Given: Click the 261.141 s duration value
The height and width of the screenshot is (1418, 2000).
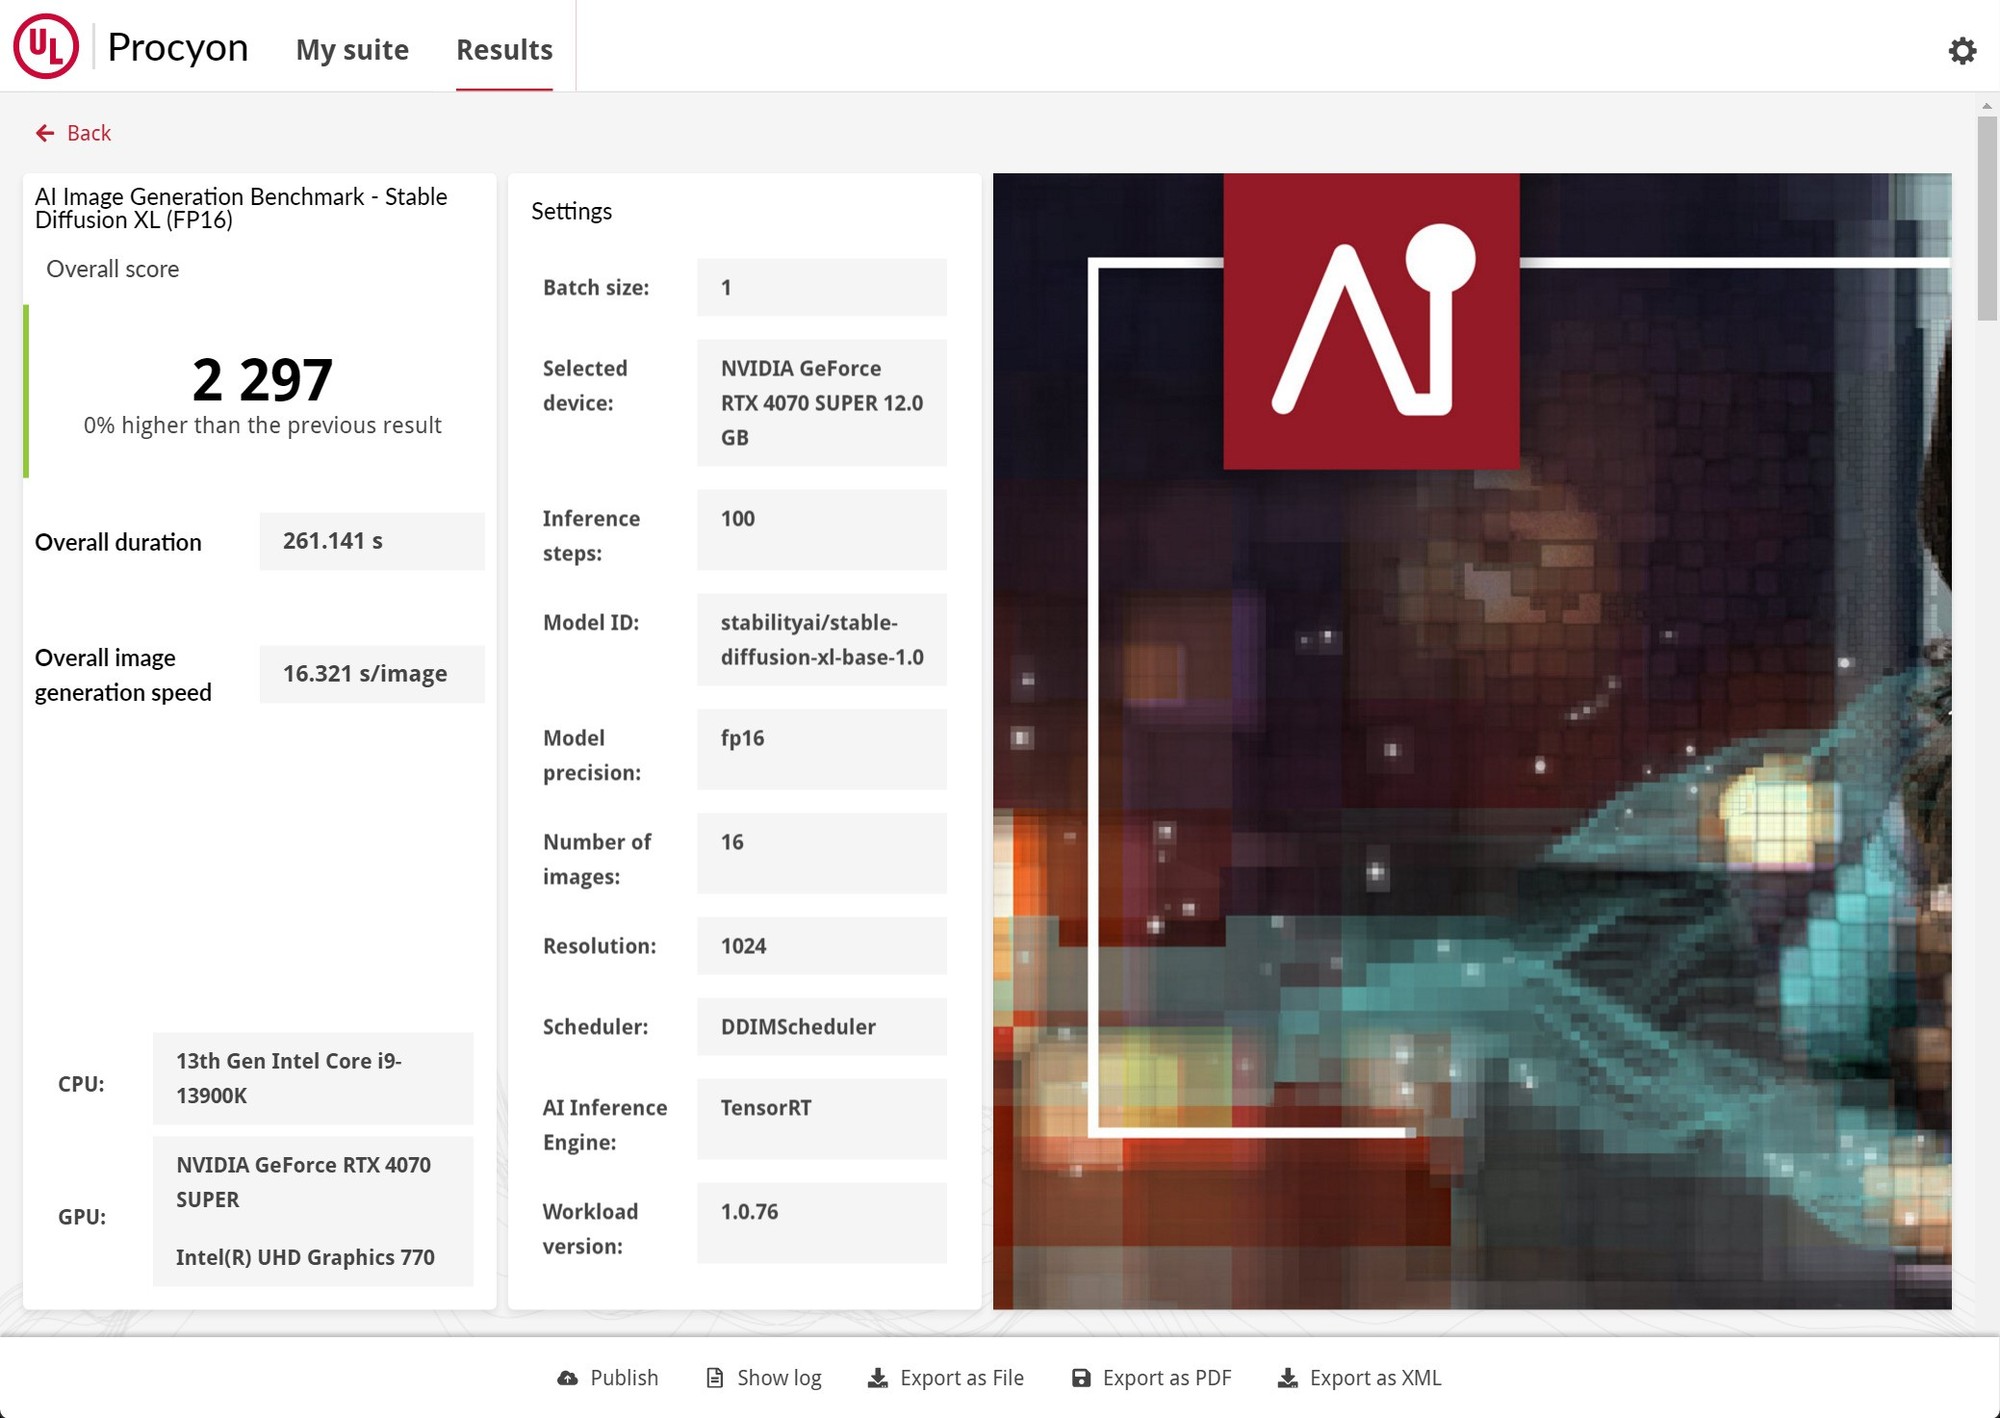Looking at the screenshot, I should coord(372,541).
